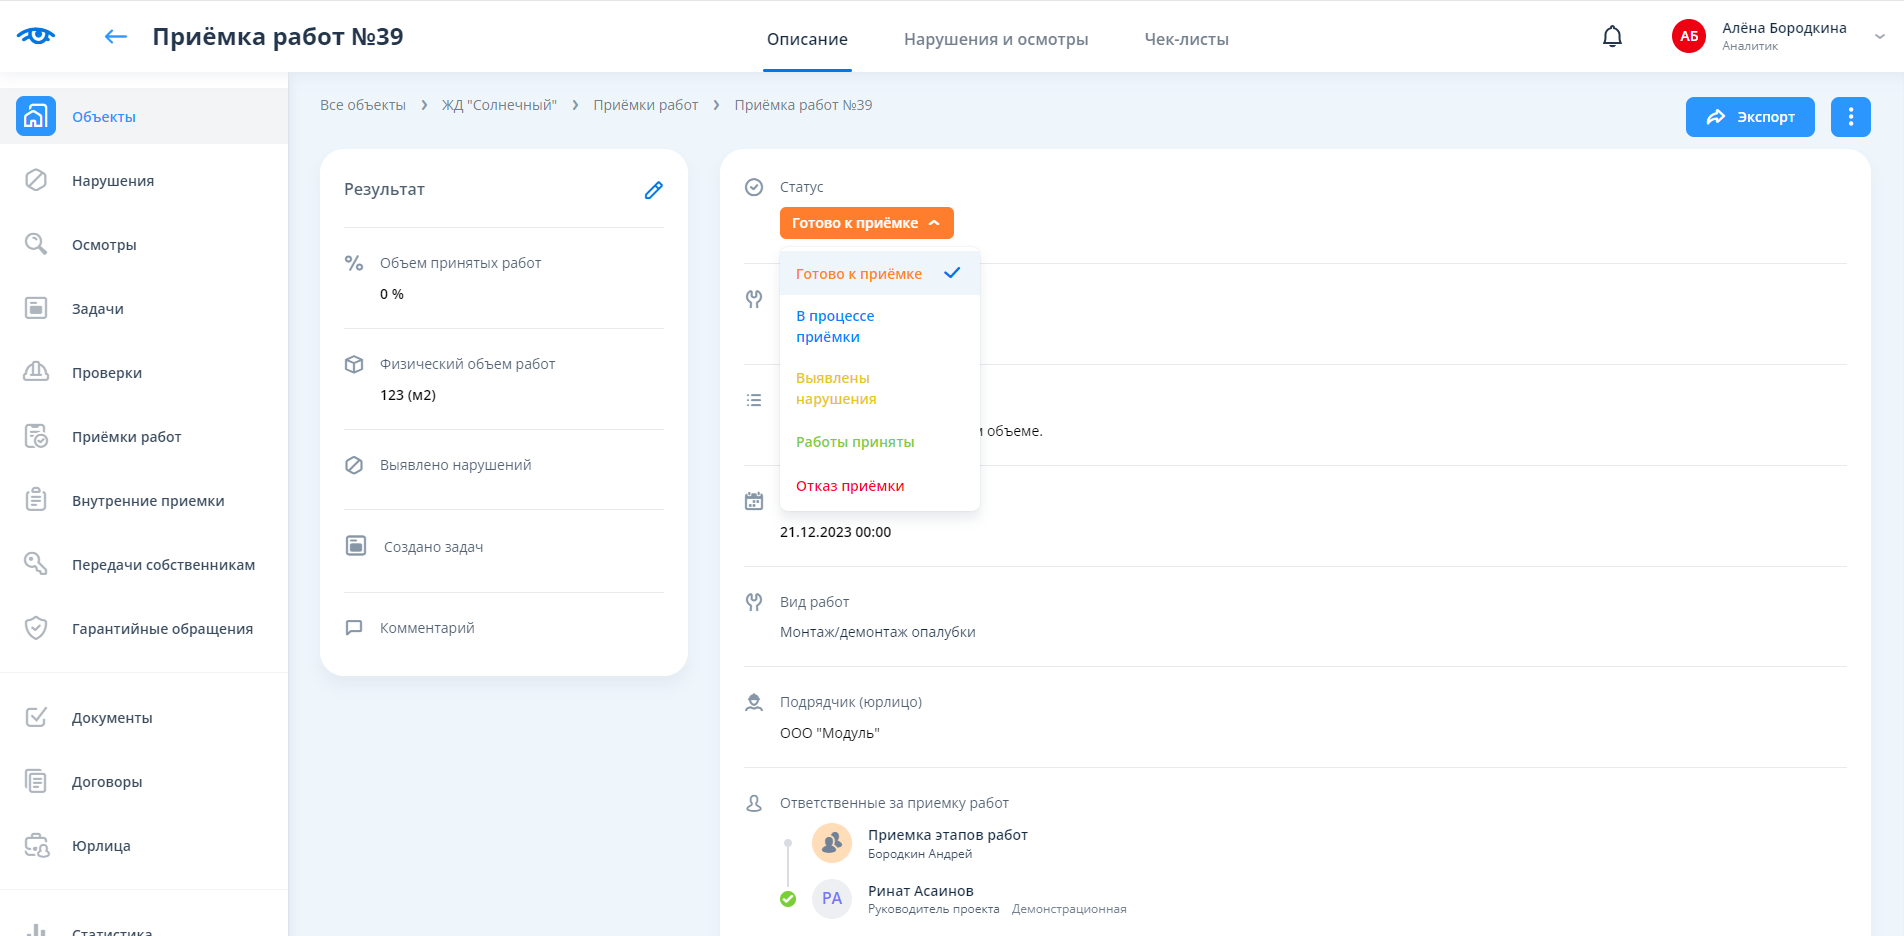
Task: Open Нарушения in the sidebar
Action: (112, 181)
